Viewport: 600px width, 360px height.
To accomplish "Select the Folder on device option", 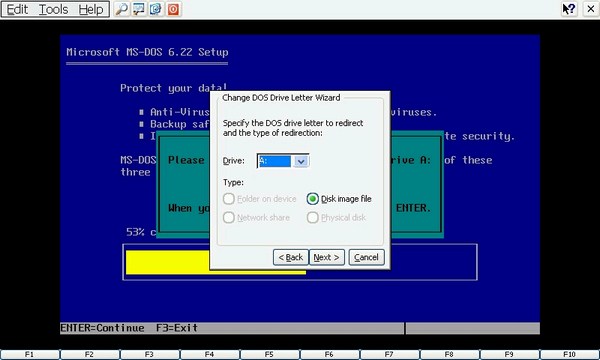I will click(x=259, y=199).
